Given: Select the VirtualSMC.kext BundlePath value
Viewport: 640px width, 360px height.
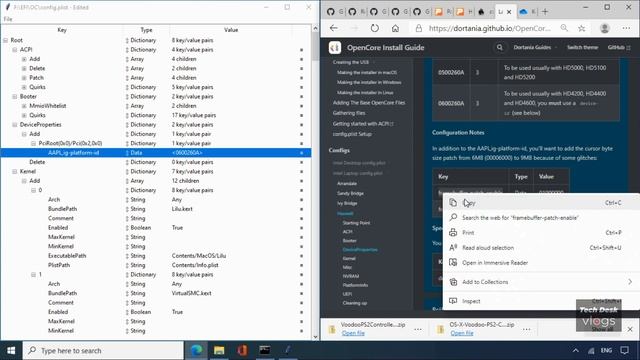Looking at the screenshot, I should coord(191,293).
